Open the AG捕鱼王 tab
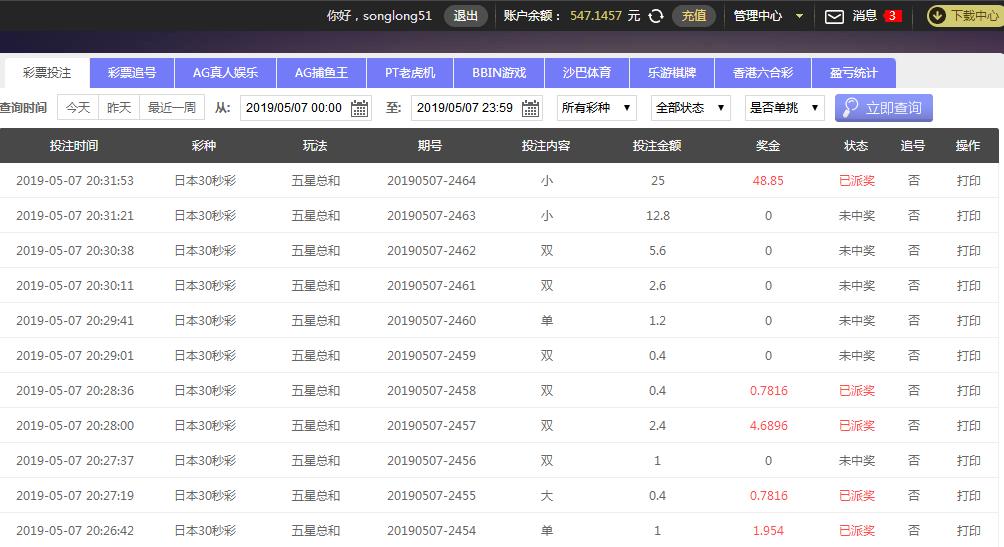The image size is (1004, 547). tap(321, 73)
